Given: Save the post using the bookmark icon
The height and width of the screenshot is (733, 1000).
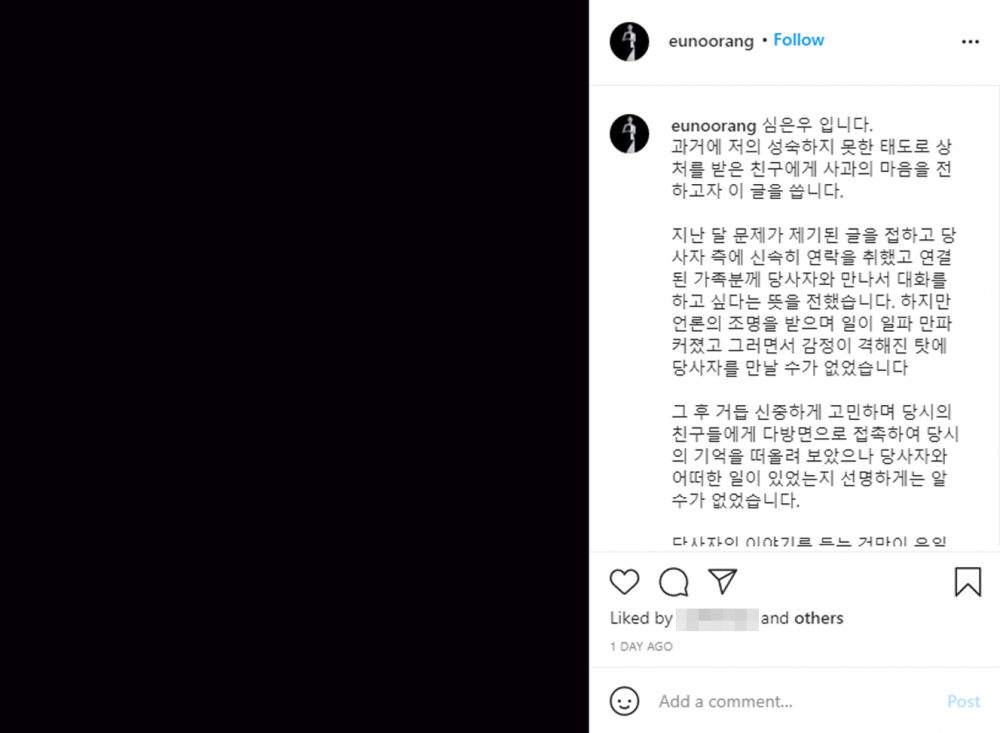Looking at the screenshot, I should pyautogui.click(x=967, y=582).
